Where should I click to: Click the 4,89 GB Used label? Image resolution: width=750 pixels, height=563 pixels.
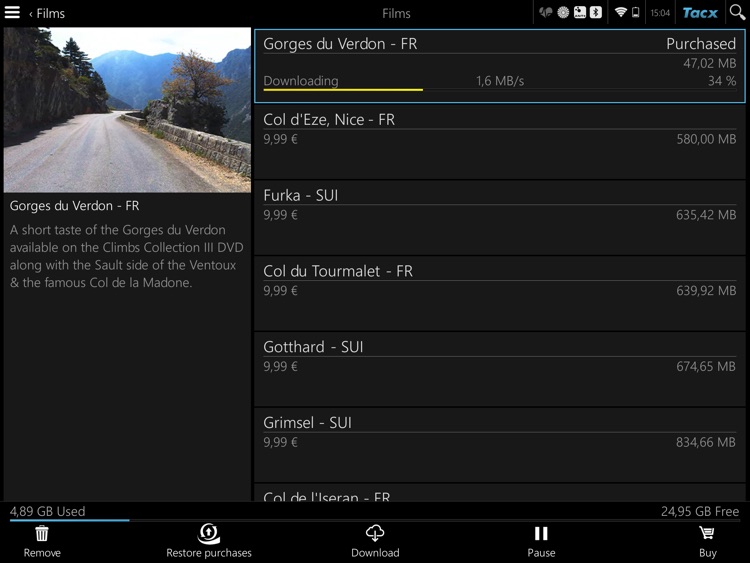click(47, 511)
